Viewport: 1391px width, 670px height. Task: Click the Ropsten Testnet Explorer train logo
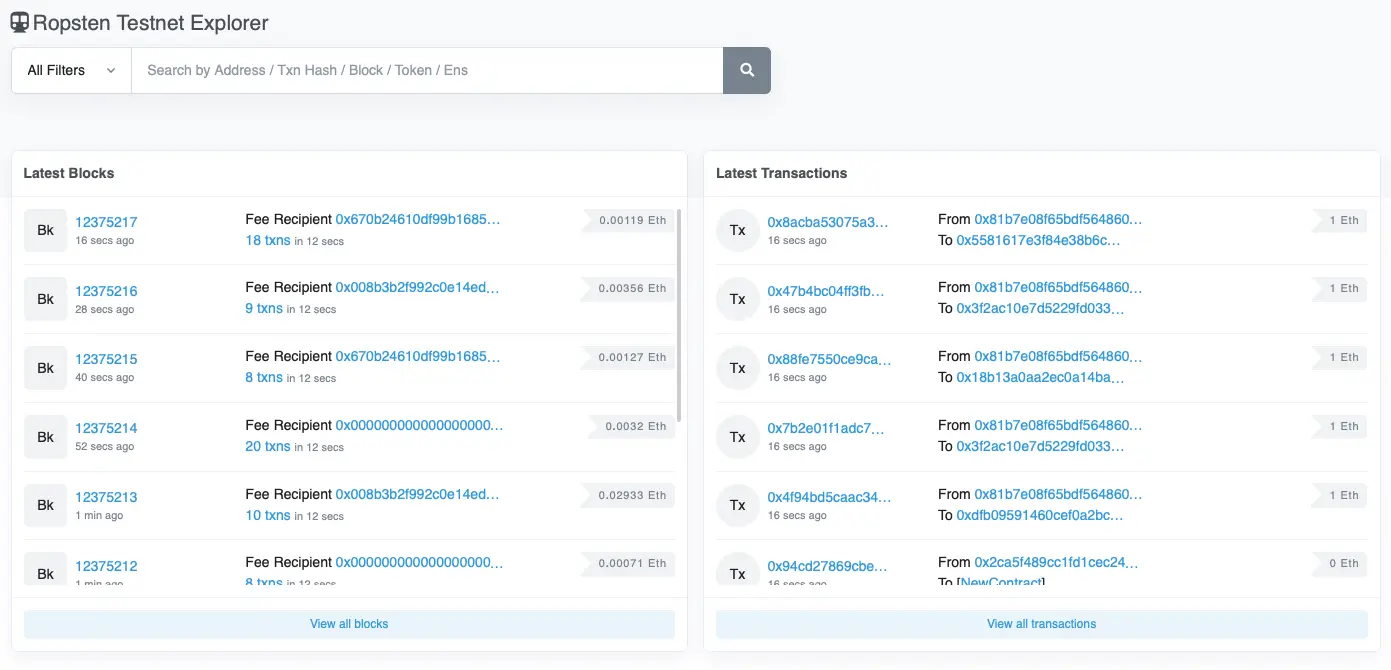20,22
